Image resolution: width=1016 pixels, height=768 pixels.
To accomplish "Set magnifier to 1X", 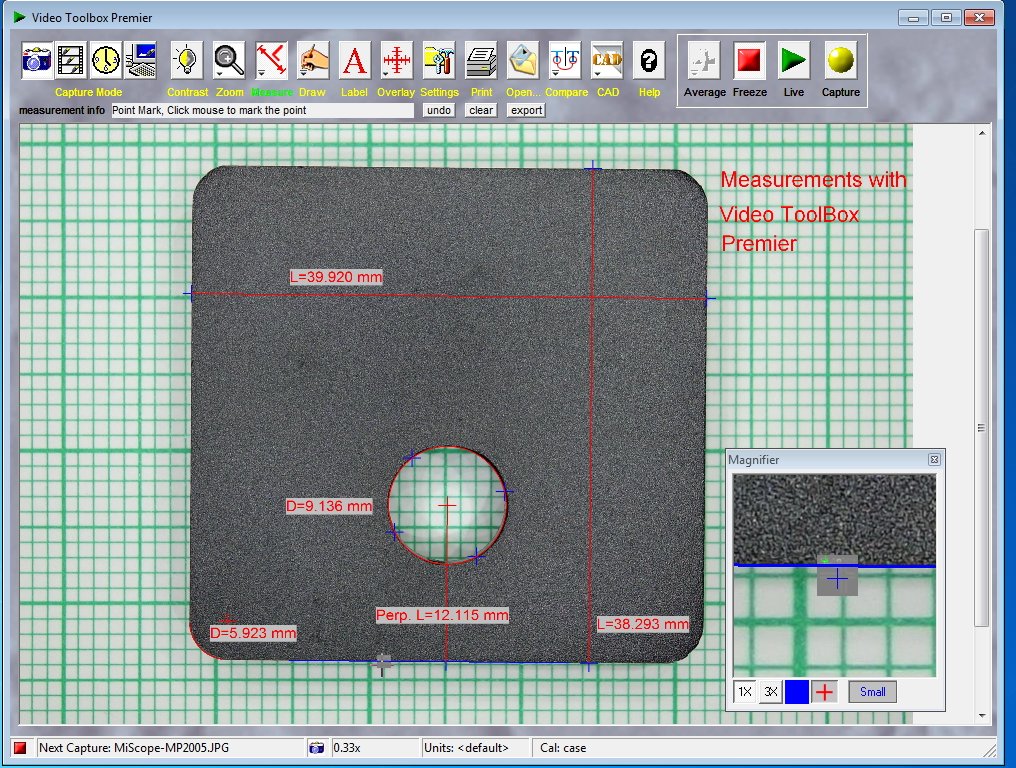I will (x=745, y=692).
